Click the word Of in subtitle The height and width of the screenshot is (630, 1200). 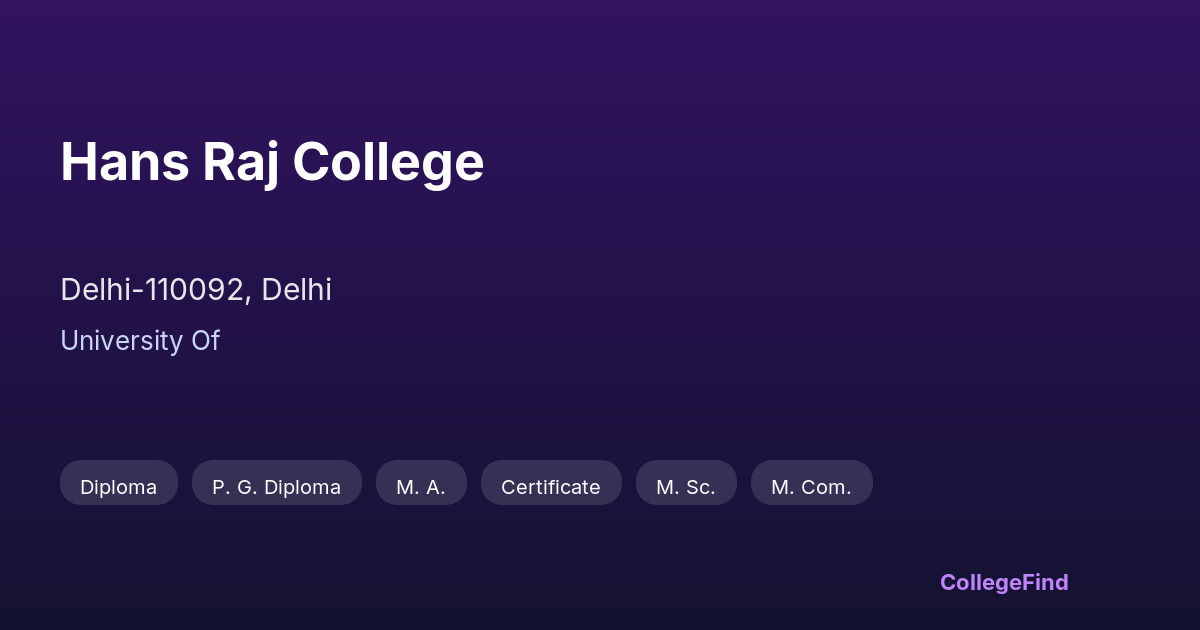tap(202, 341)
